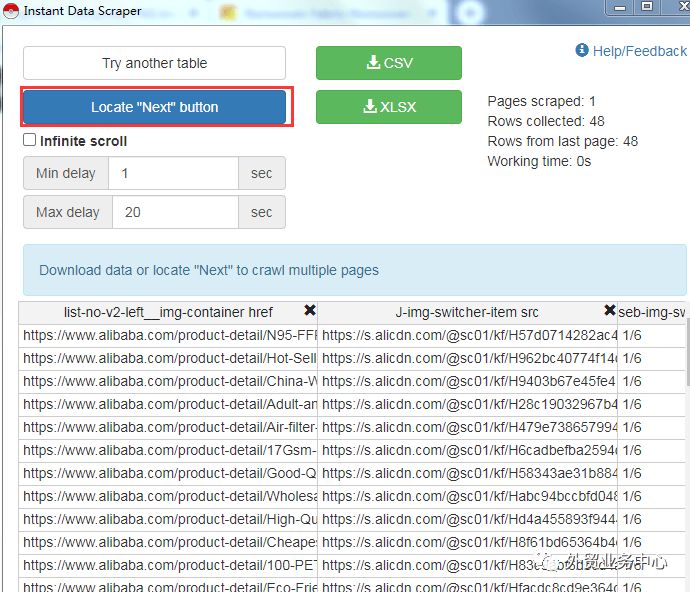Select the Habc94bccbfd048 image URL cell
Screen dimensions: 690x592
click(x=467, y=496)
